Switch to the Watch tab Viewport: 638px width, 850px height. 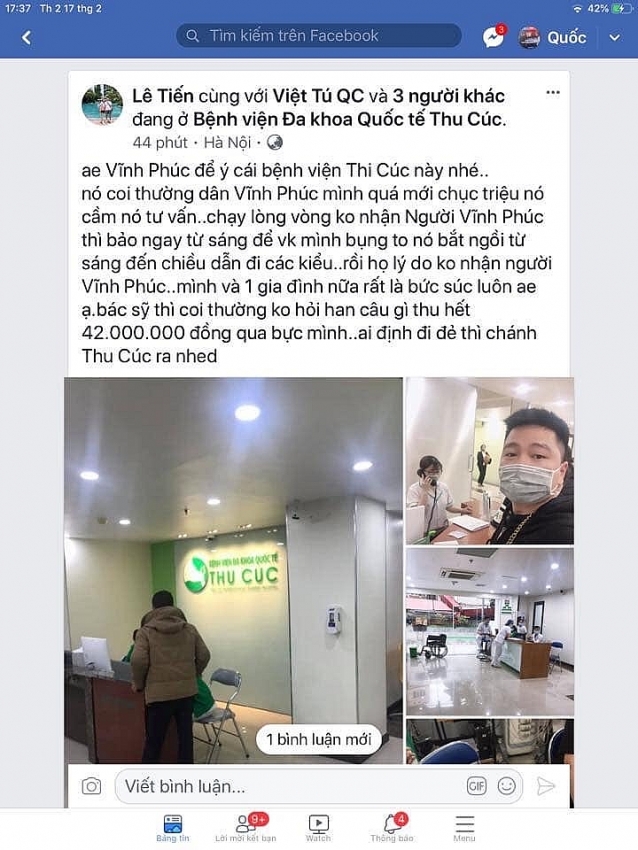pos(318,828)
